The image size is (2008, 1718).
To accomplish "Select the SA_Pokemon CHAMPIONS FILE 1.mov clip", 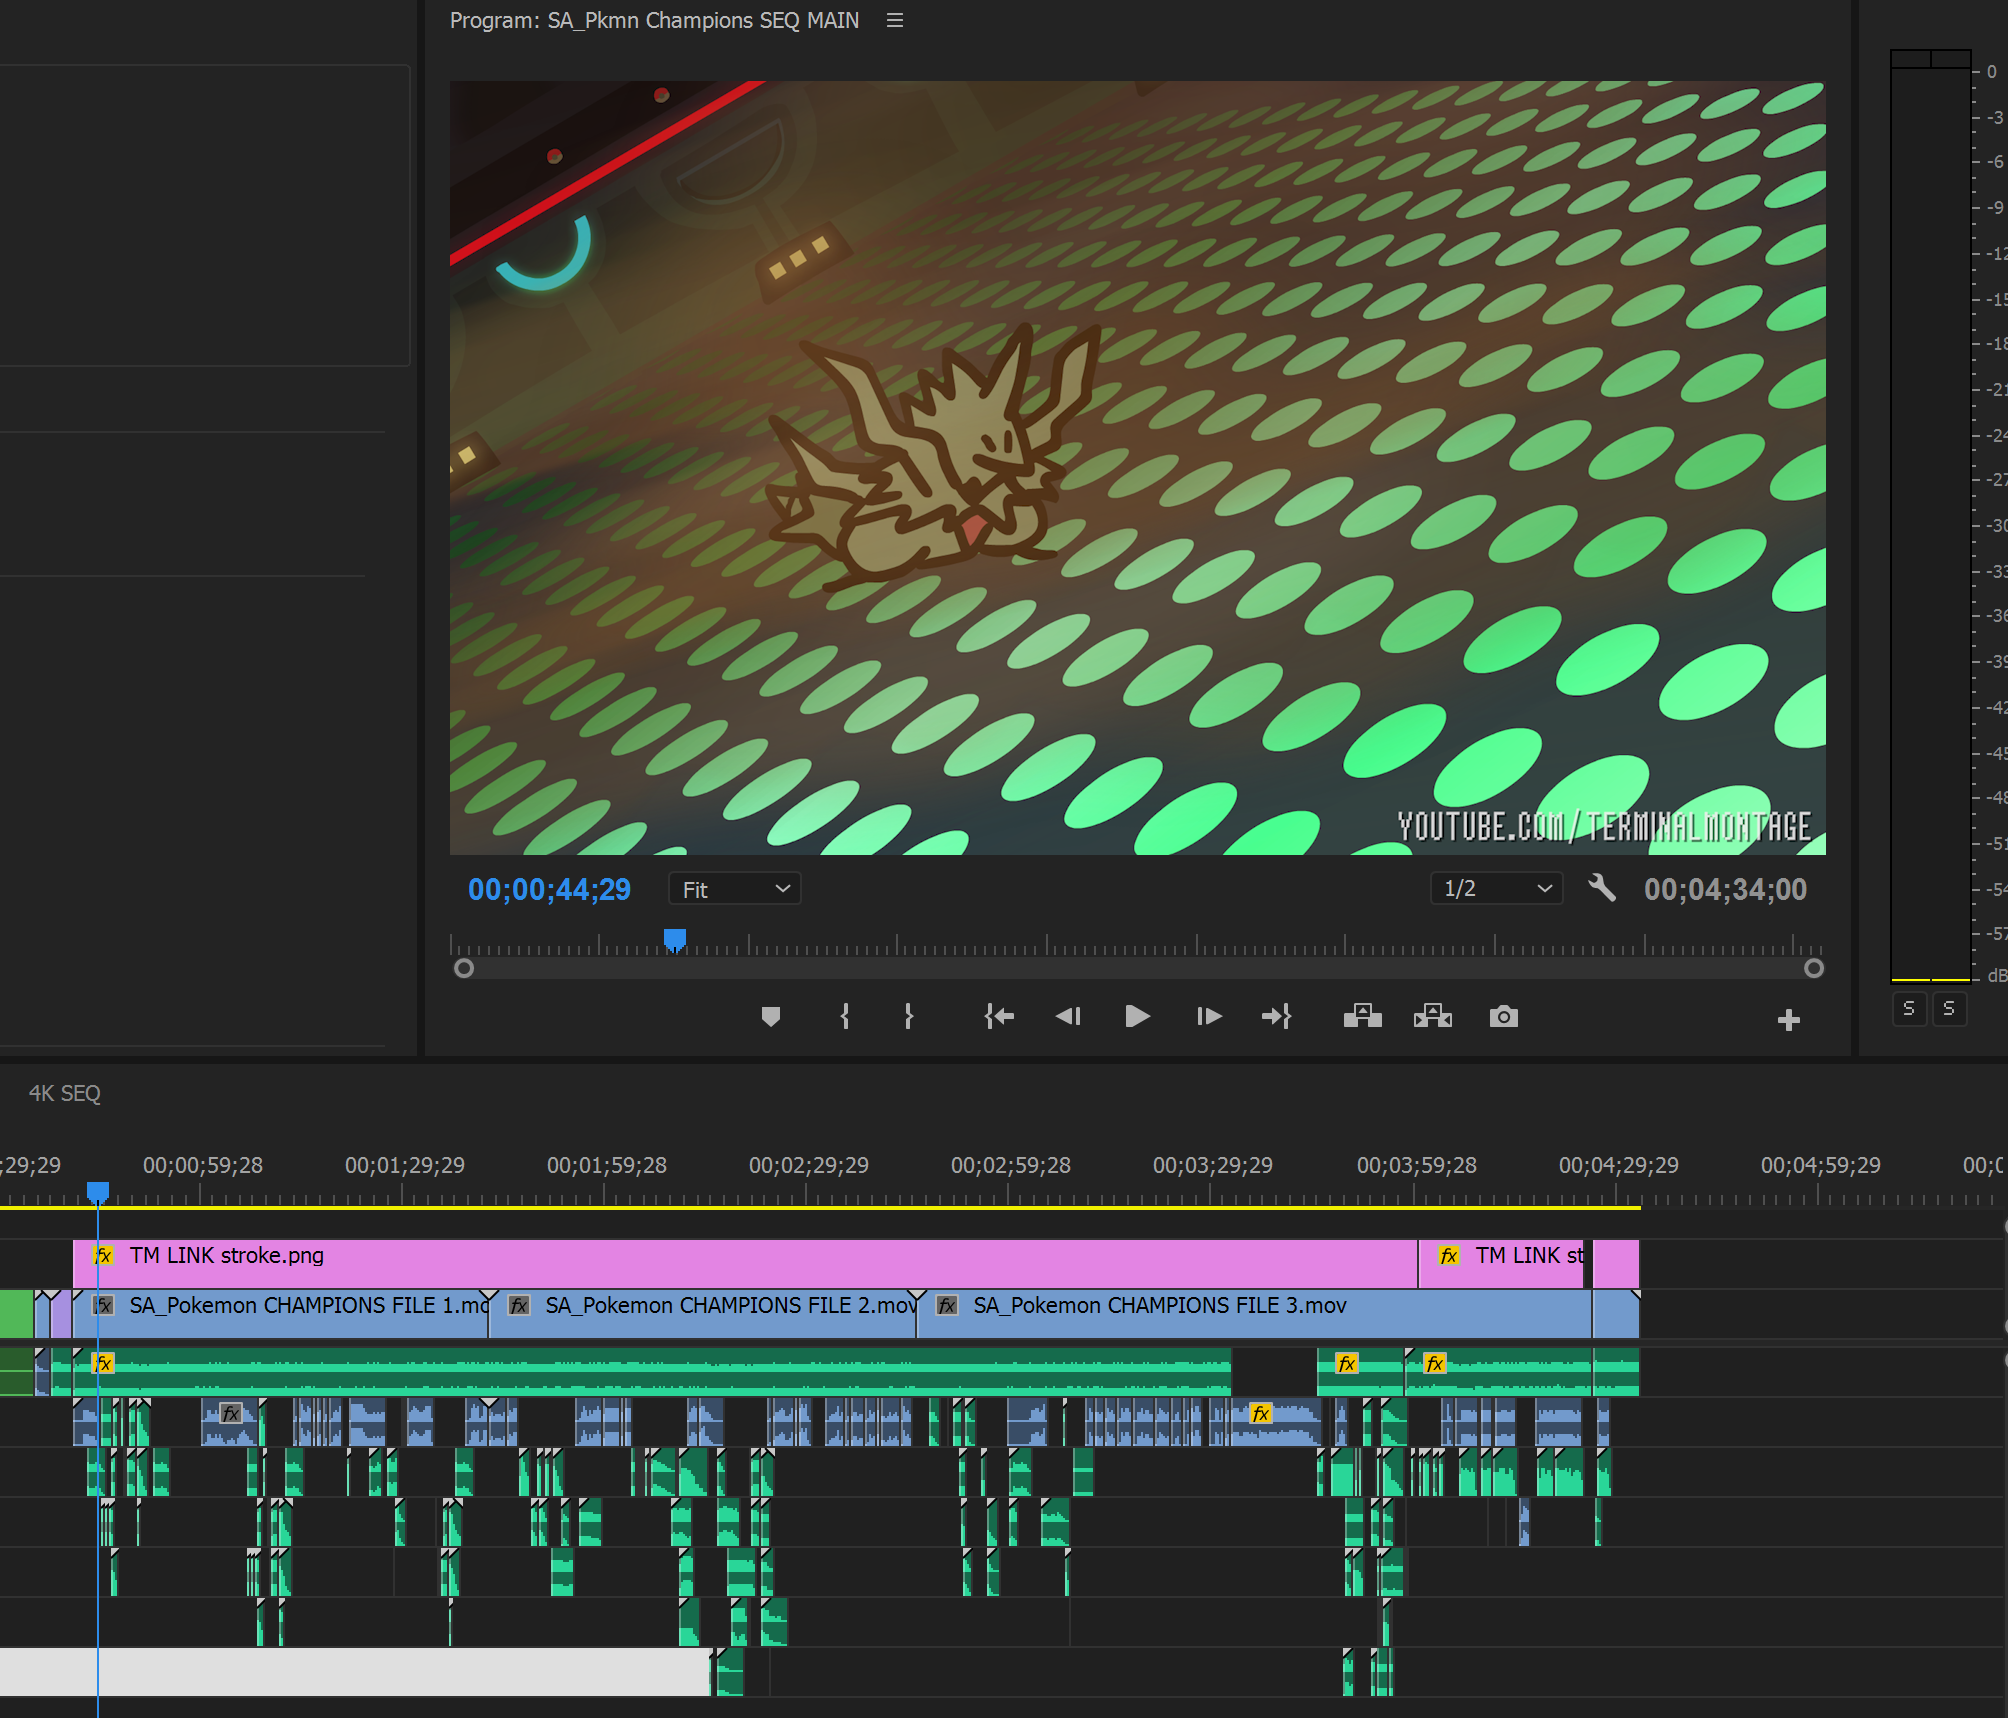I will [281, 1314].
